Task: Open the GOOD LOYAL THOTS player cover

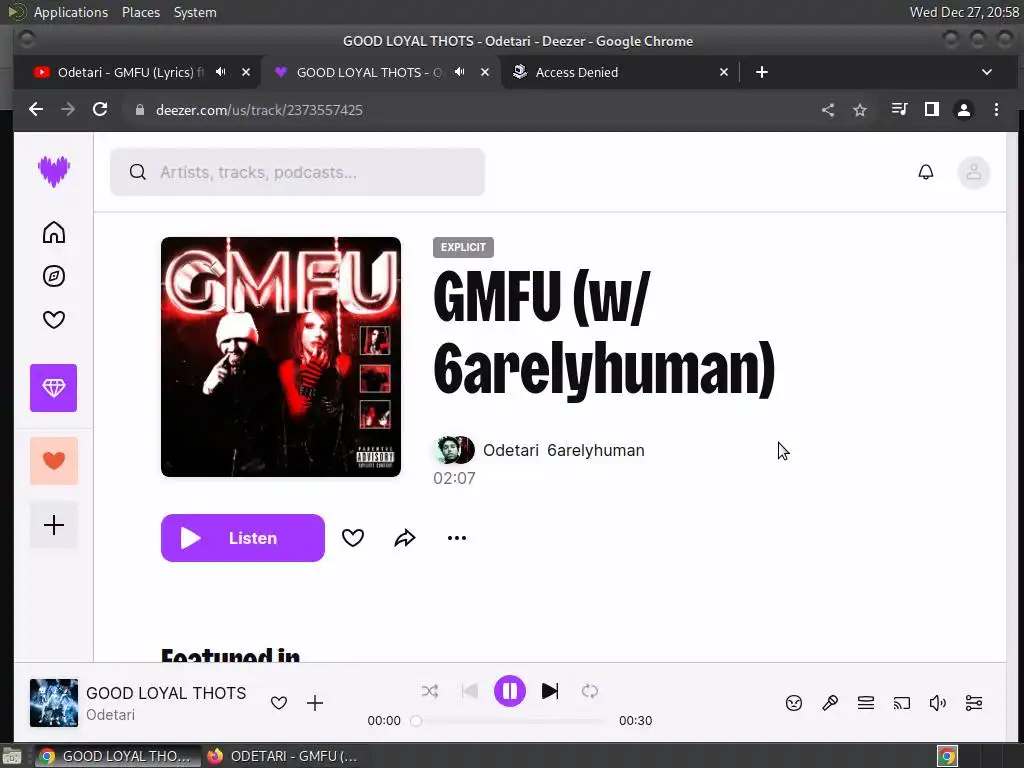Action: click(x=54, y=703)
